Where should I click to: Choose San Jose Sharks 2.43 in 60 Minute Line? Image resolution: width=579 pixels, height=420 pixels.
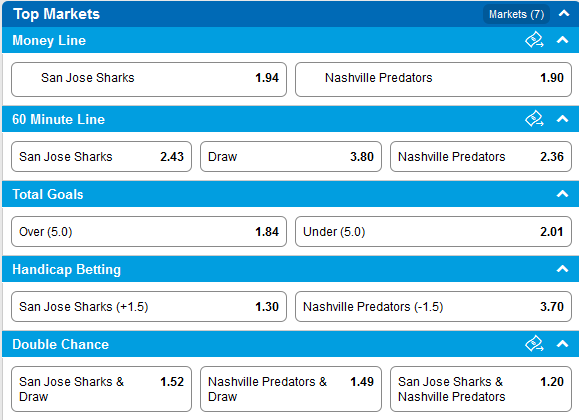tap(102, 157)
